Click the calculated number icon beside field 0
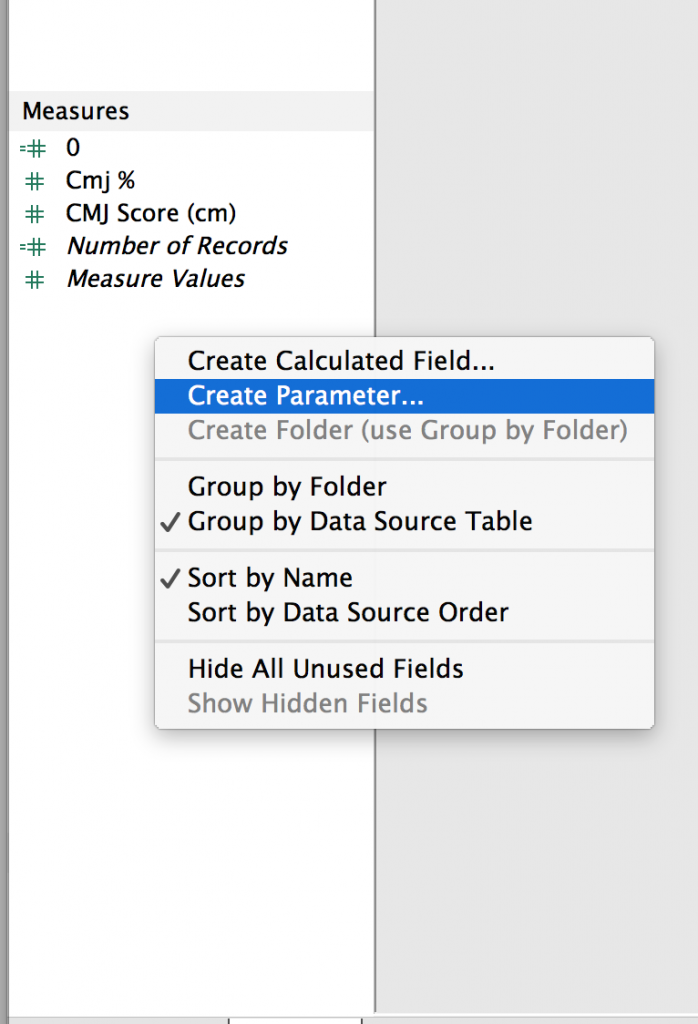The height and width of the screenshot is (1024, 698). pos(33,149)
